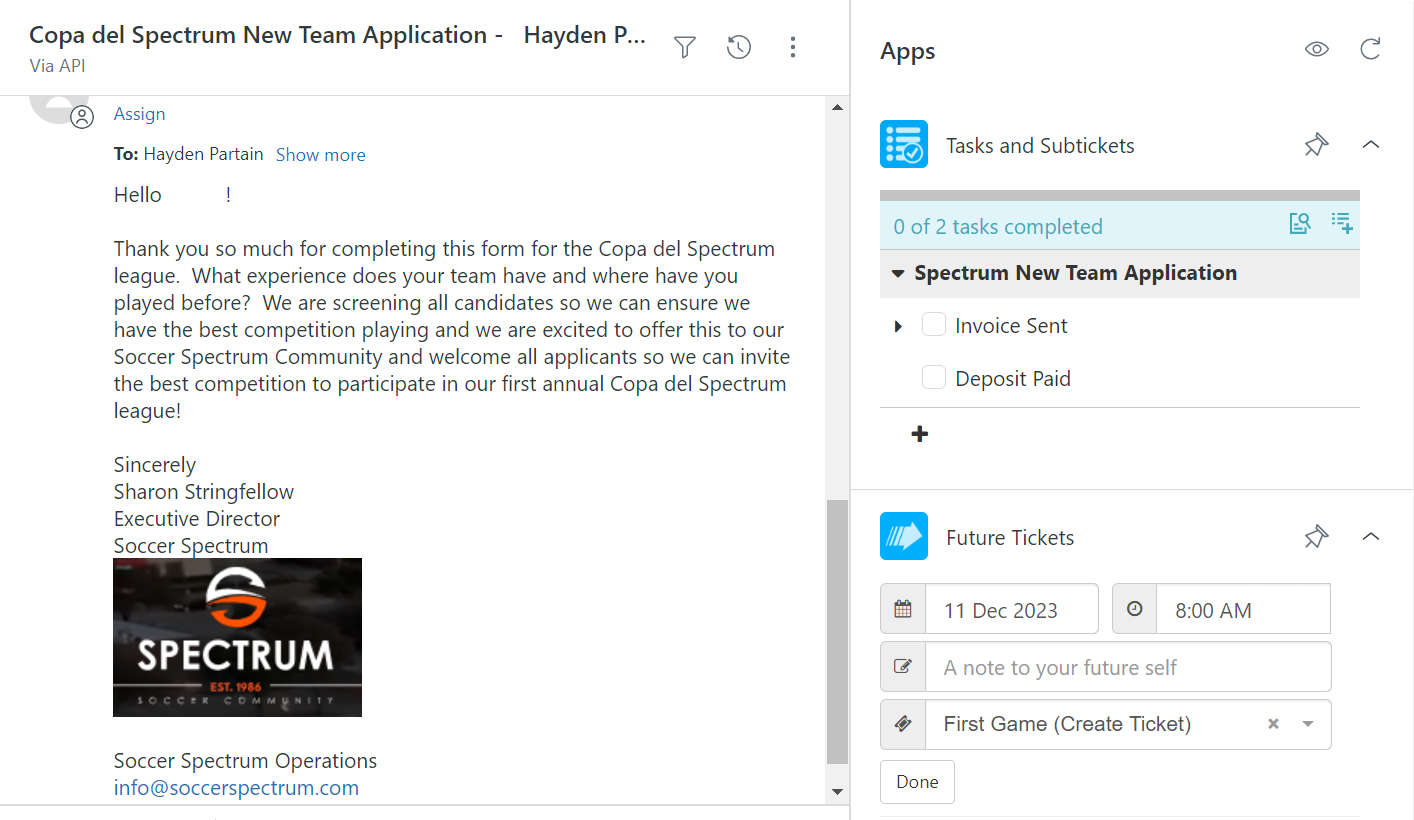Viewport: 1414px width, 820px height.
Task: Click the calendar icon beside the date
Action: 903,609
